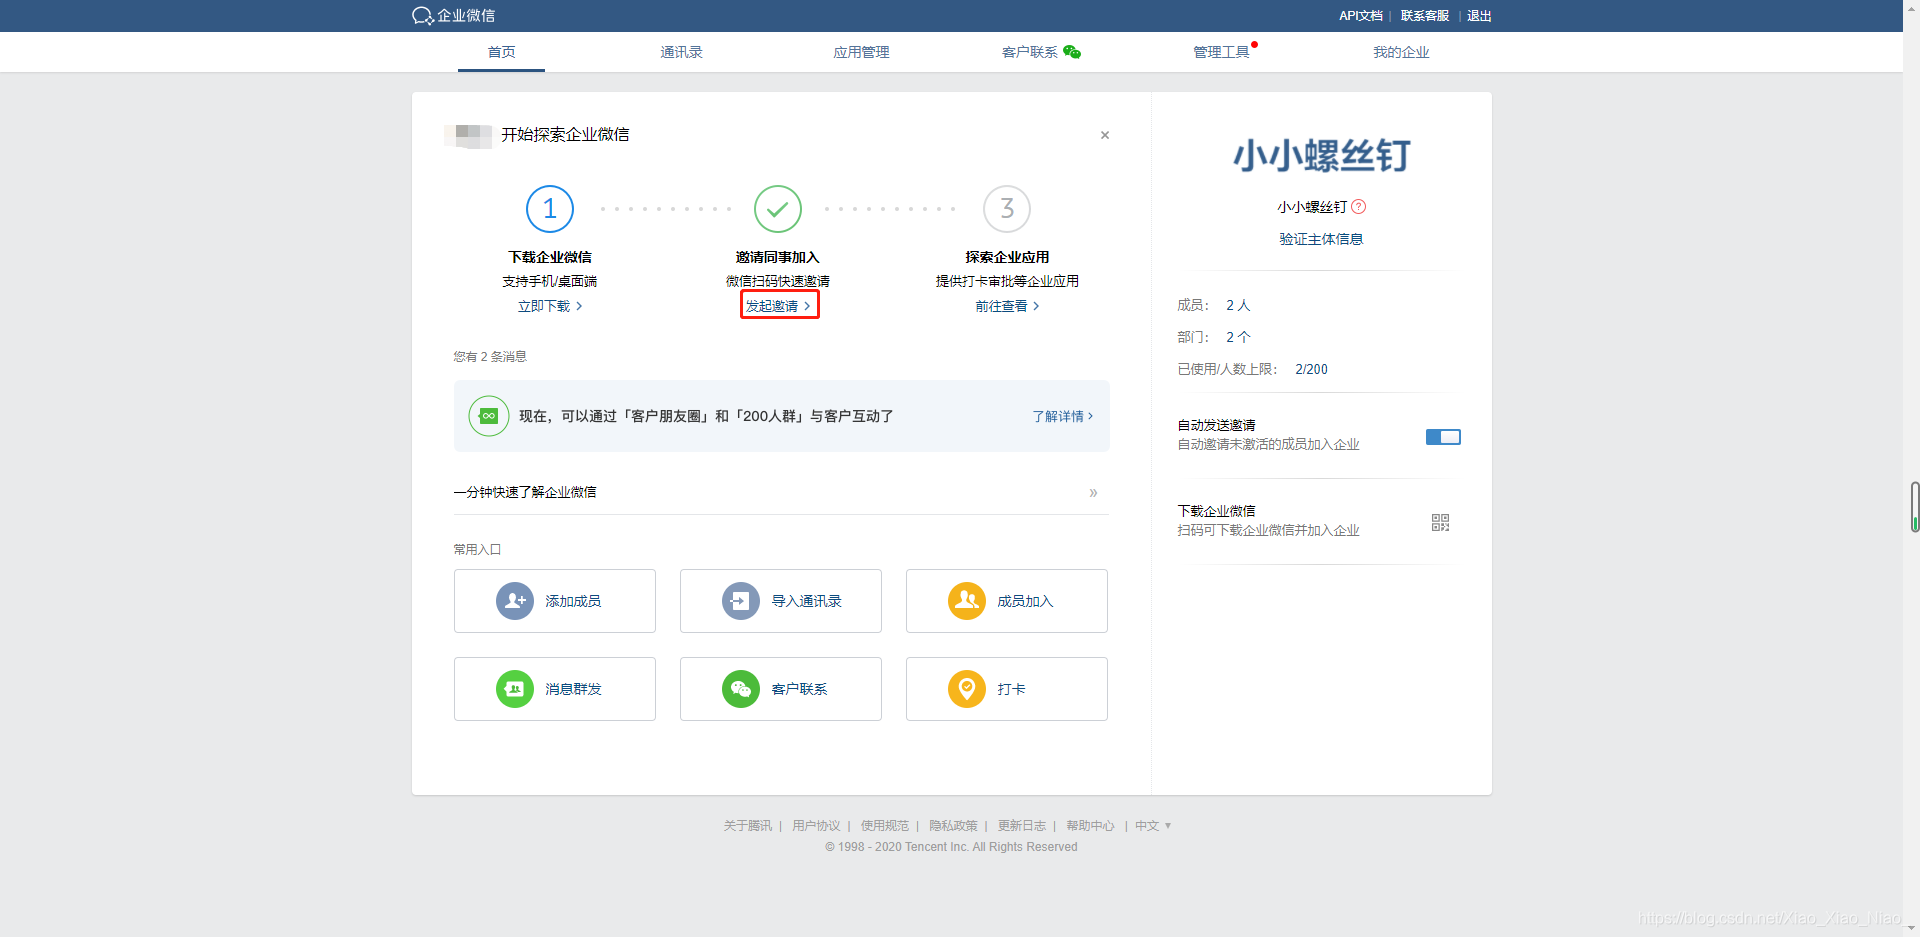Click the 前往查看 link
Screen dimensions: 1920x937
click(1007, 306)
